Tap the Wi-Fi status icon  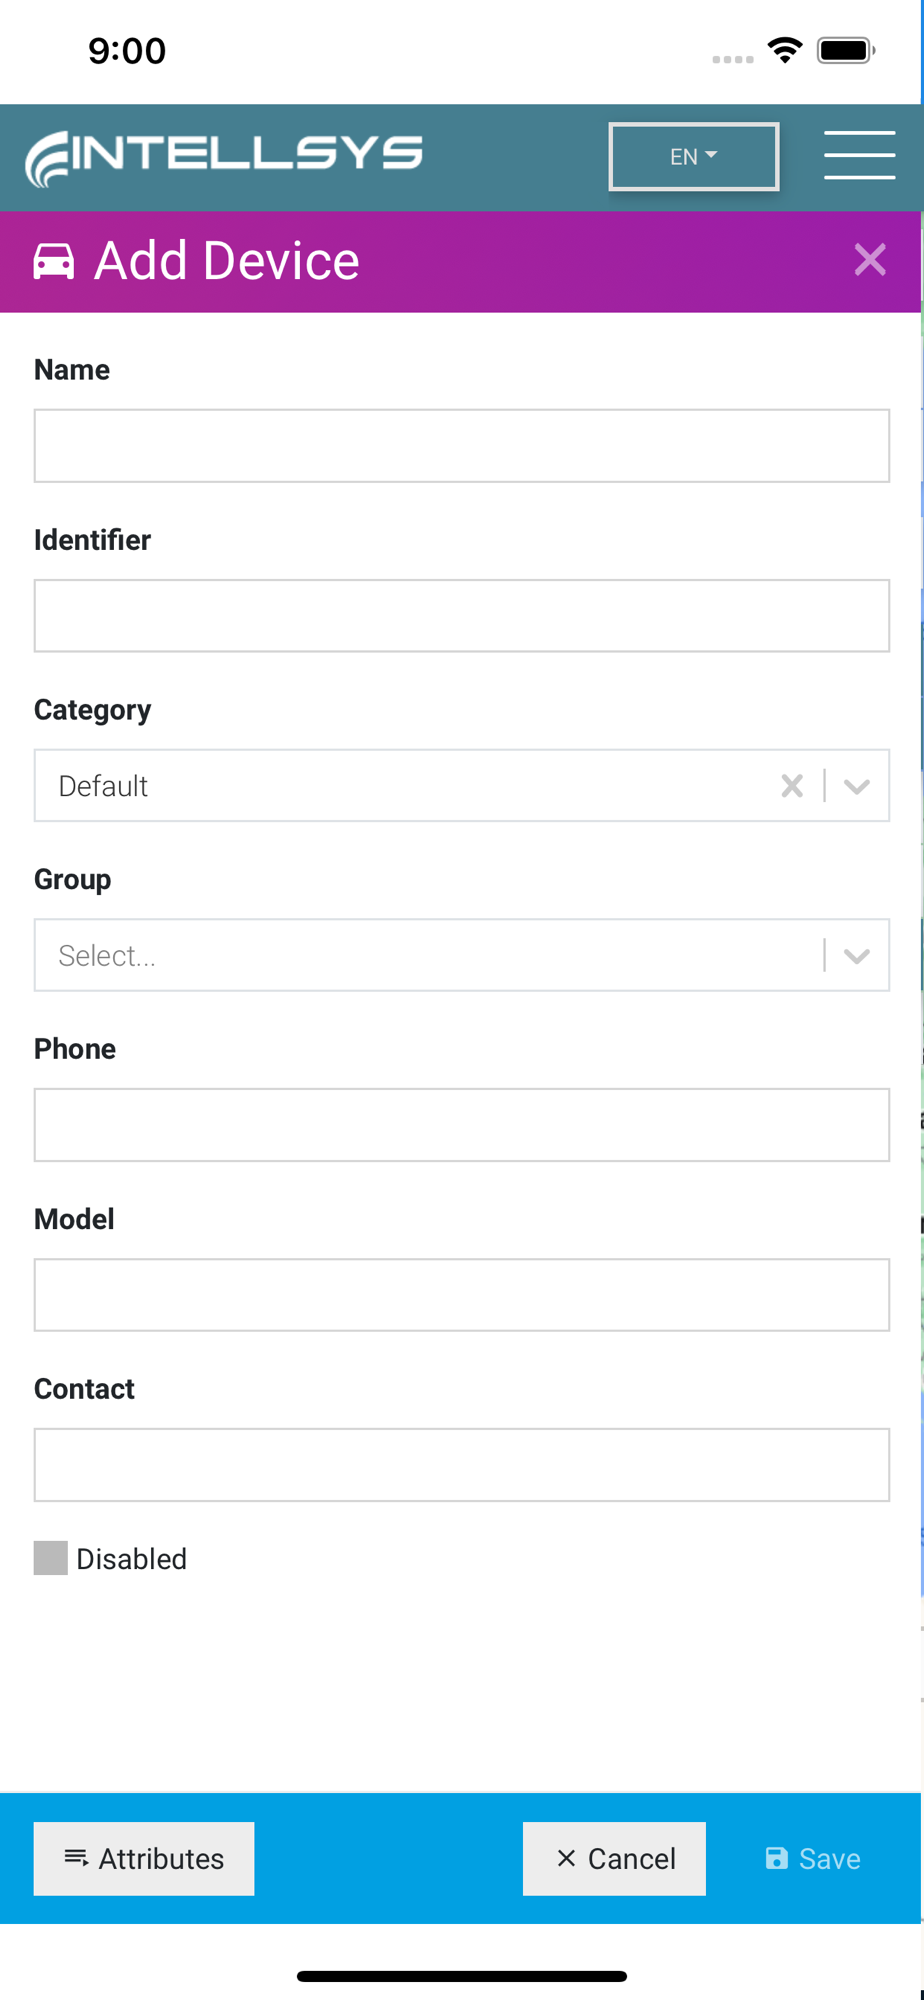pos(785,50)
